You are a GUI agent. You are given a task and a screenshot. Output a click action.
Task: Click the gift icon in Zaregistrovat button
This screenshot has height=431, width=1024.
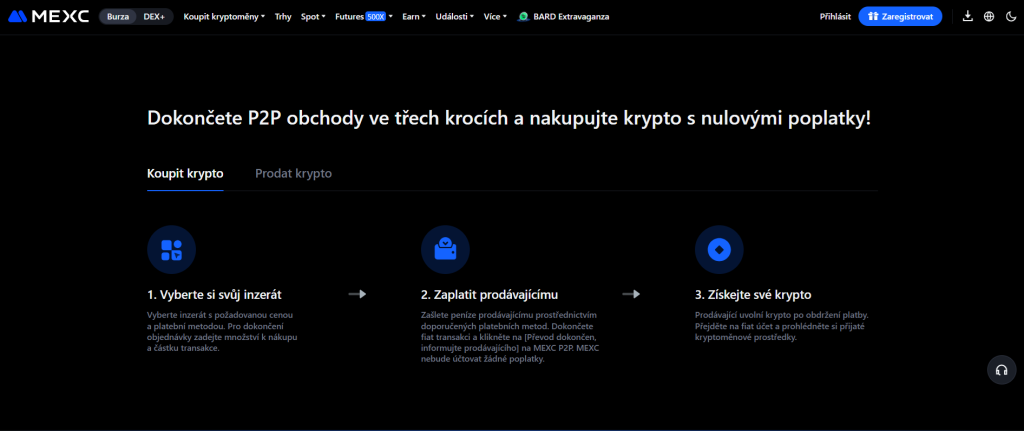pyautogui.click(x=873, y=16)
